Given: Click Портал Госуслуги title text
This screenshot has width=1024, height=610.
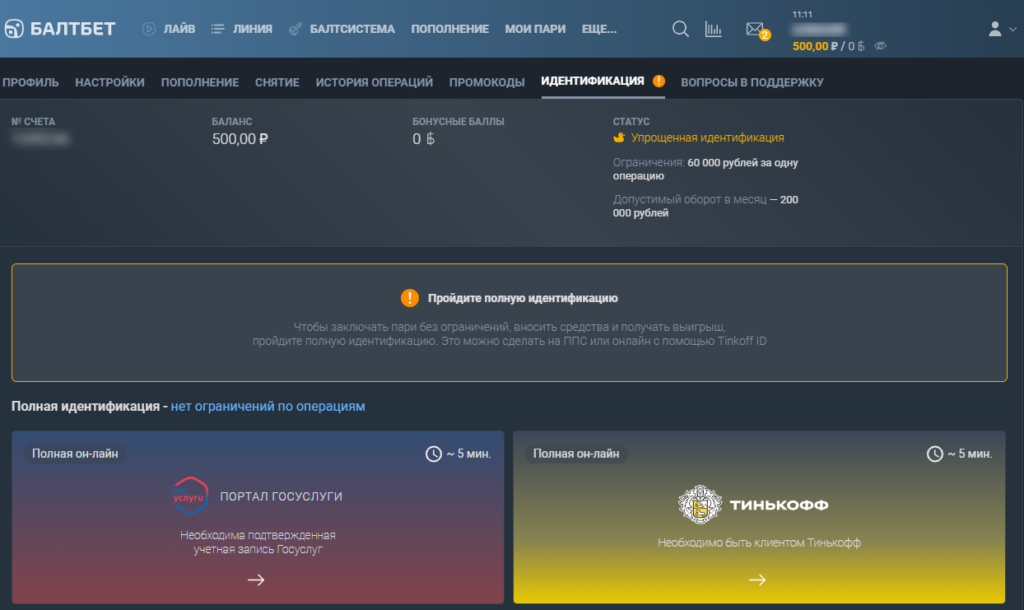Looking at the screenshot, I should coord(281,496).
